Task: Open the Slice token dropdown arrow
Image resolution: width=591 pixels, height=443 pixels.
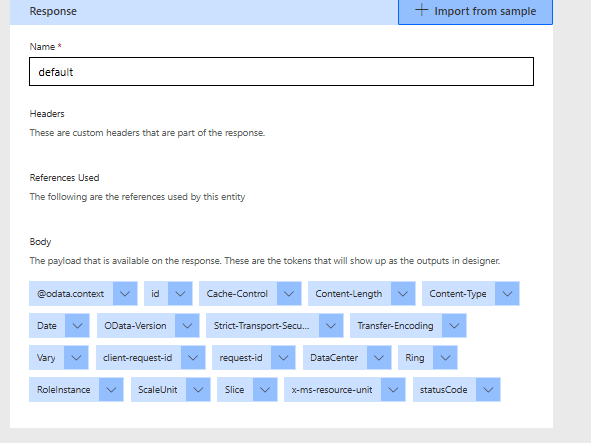Action: (265, 390)
